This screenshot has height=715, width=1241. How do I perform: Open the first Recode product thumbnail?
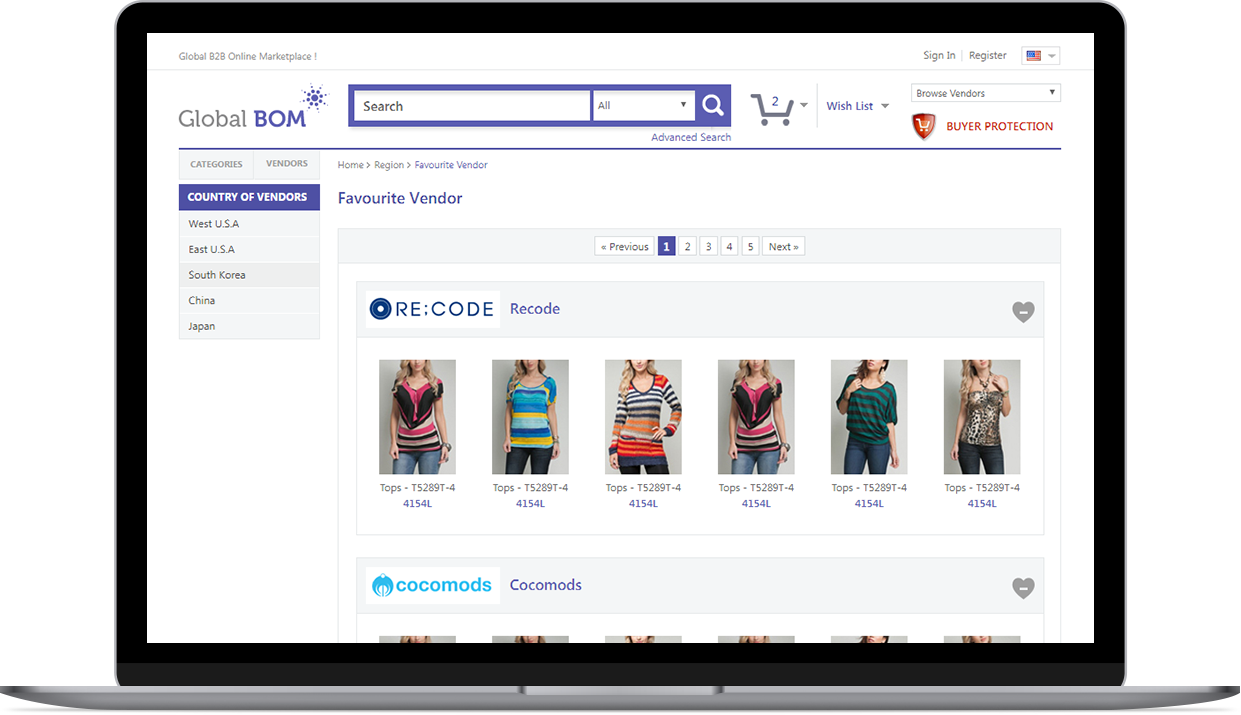click(x=417, y=417)
